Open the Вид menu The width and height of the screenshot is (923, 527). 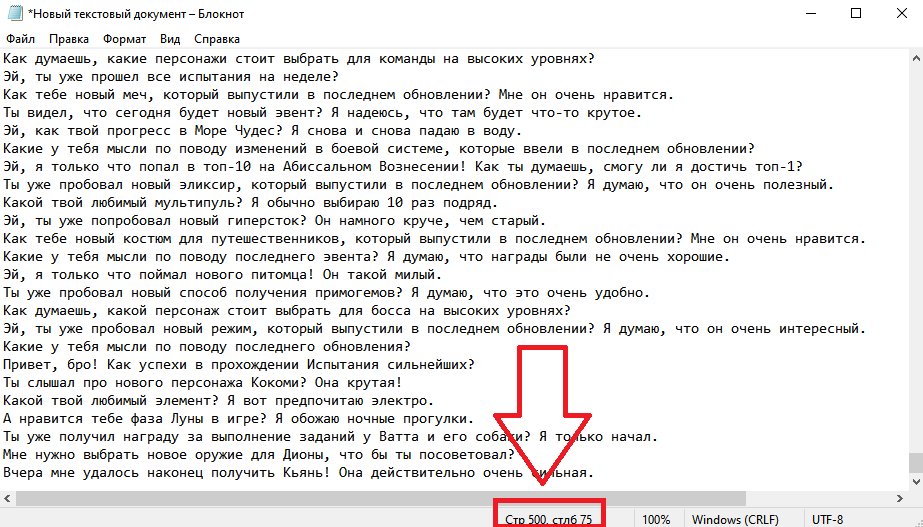(x=170, y=39)
